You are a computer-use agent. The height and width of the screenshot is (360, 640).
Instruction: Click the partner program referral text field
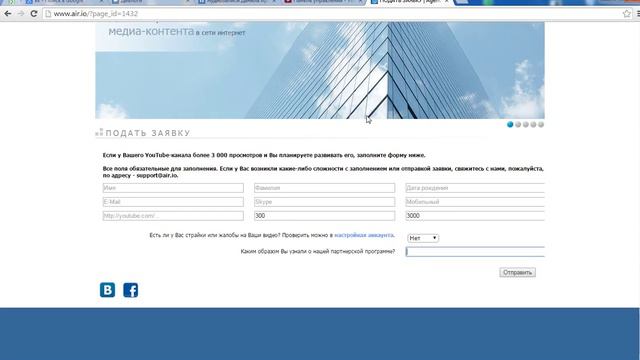(475, 252)
